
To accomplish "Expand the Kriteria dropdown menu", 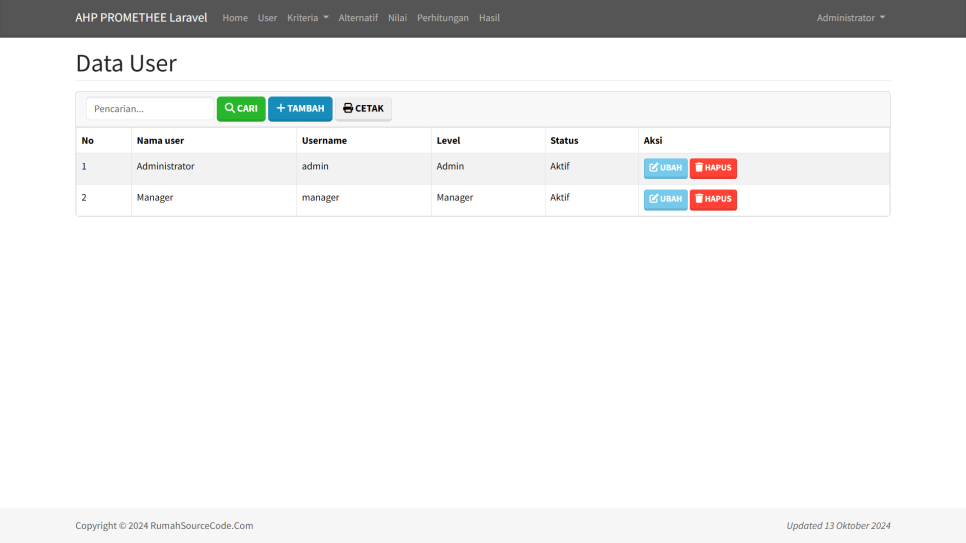I will click(x=307, y=18).
